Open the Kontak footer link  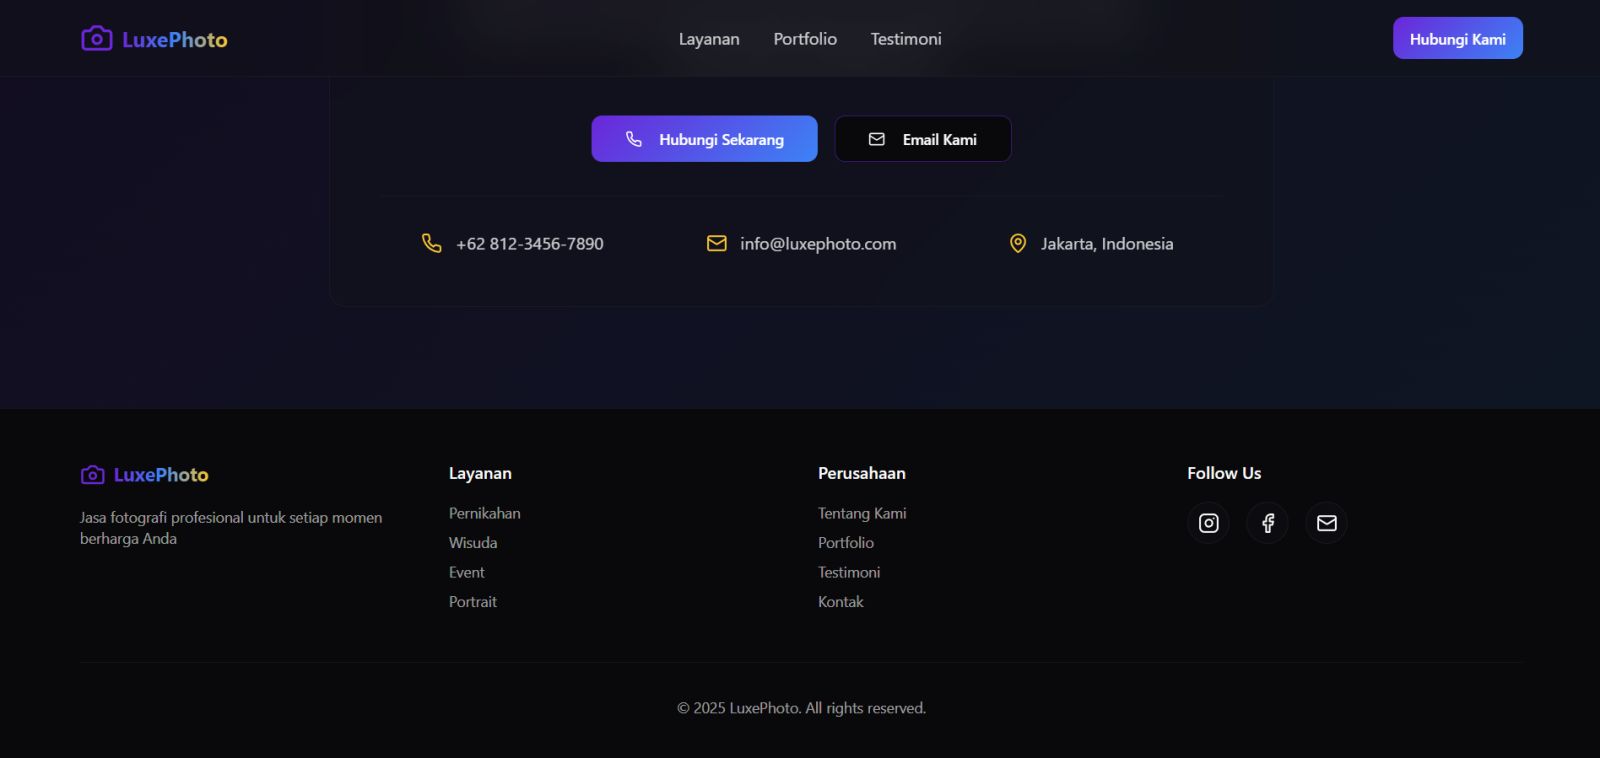[840, 602]
